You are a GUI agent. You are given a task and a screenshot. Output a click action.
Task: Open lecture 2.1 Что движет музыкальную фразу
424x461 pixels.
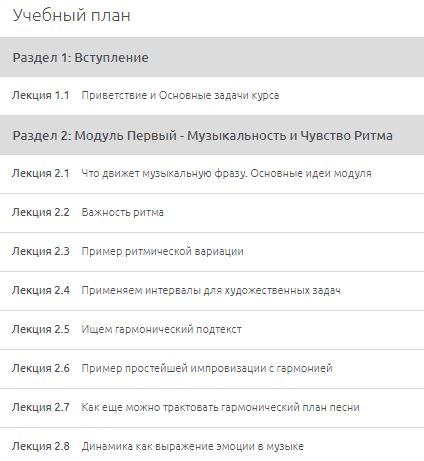coord(212,174)
